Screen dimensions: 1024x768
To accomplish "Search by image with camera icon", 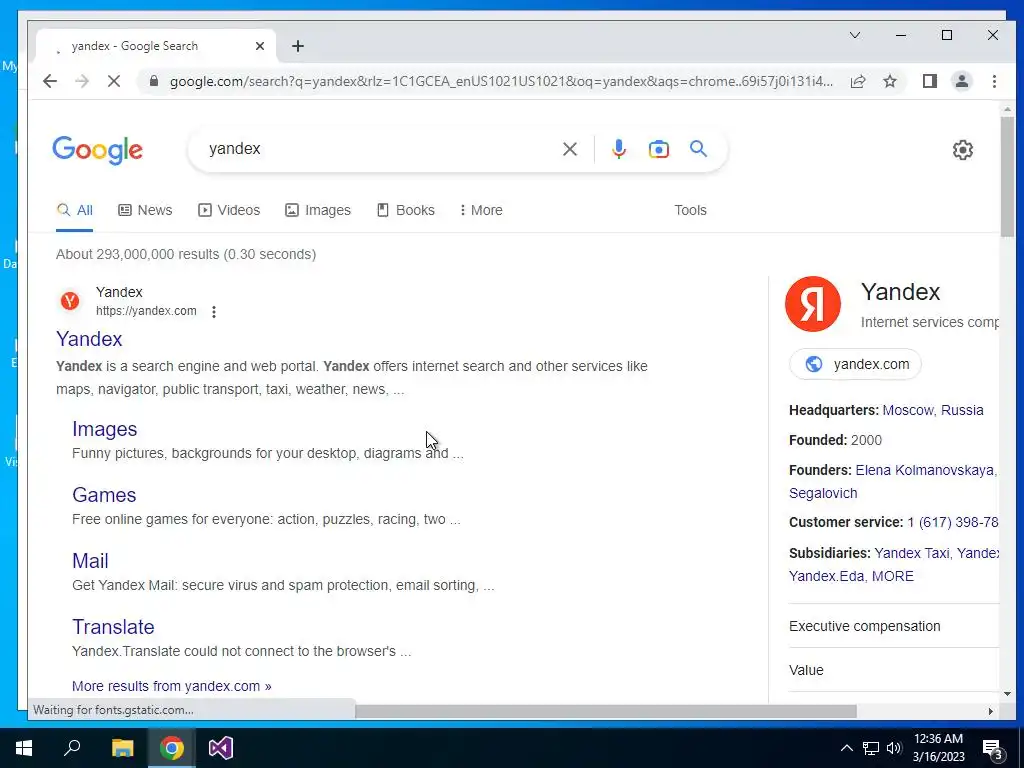I will 658,149.
